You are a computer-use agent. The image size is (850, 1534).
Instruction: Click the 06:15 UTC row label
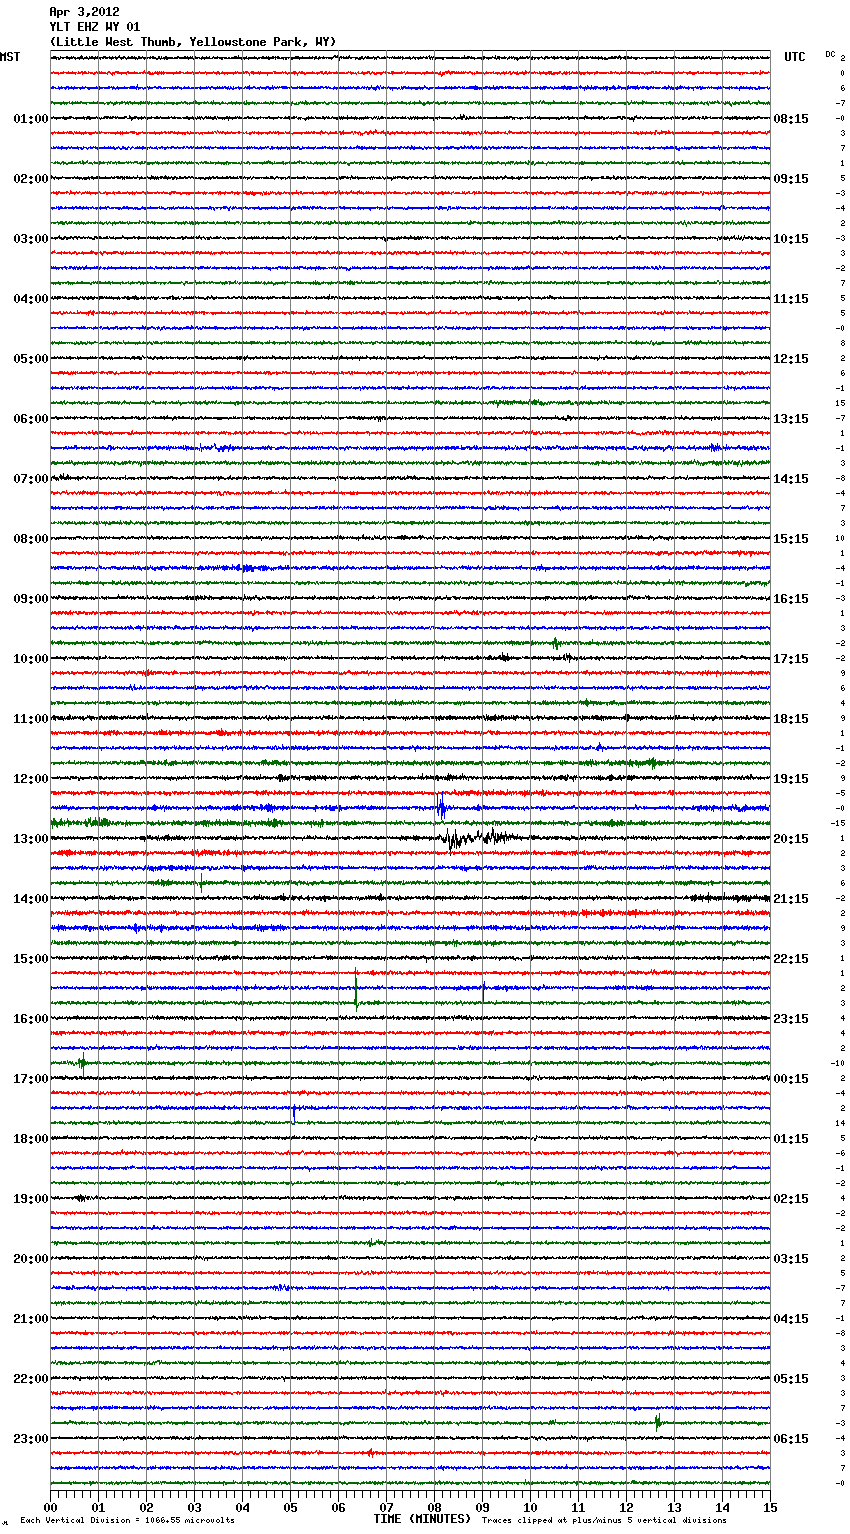tap(791, 1439)
